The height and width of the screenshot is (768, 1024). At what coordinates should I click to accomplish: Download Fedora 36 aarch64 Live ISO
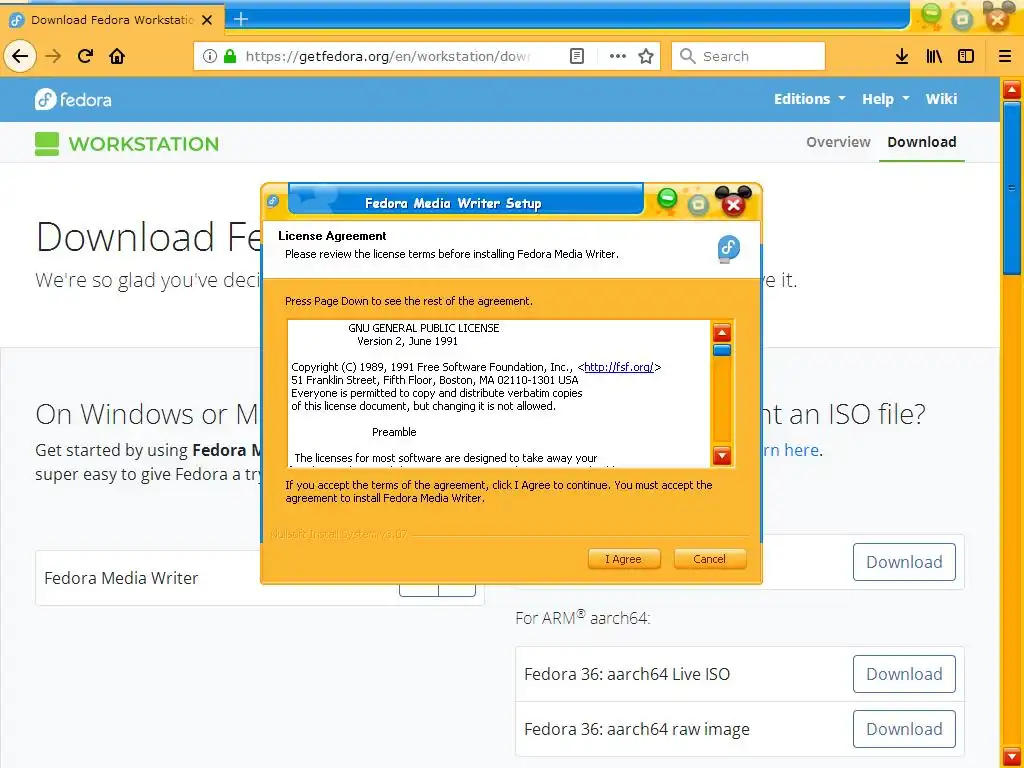[x=904, y=674]
